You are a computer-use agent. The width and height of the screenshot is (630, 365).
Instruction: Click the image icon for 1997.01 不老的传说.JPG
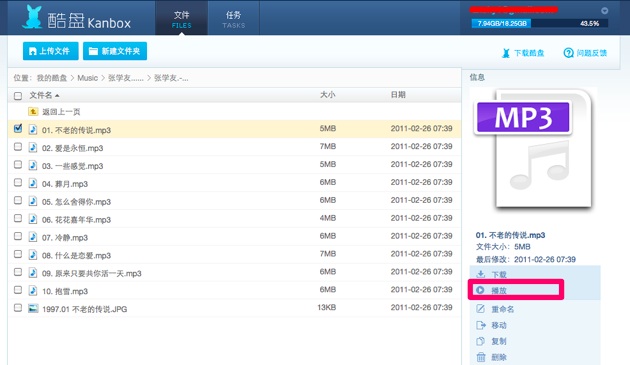tap(33, 308)
